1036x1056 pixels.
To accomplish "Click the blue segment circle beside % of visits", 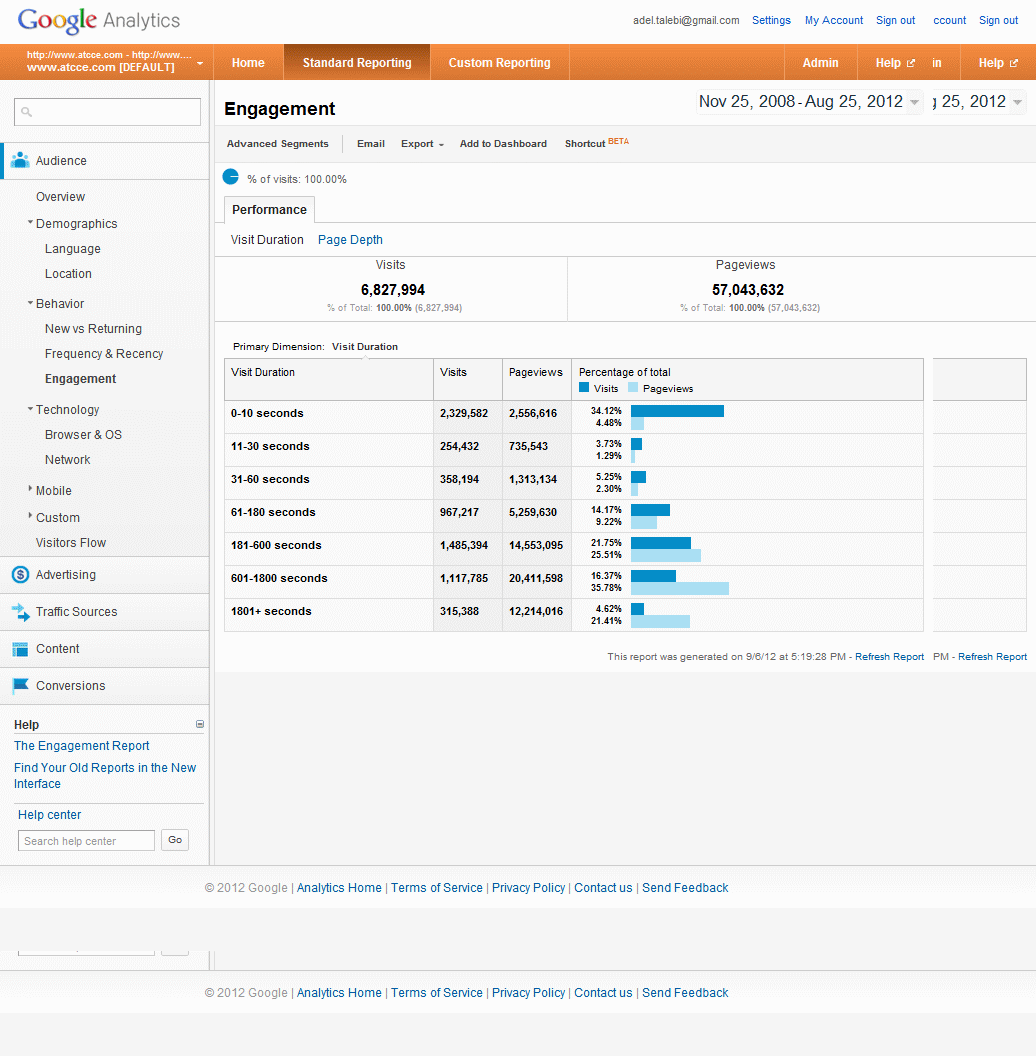I will point(230,177).
